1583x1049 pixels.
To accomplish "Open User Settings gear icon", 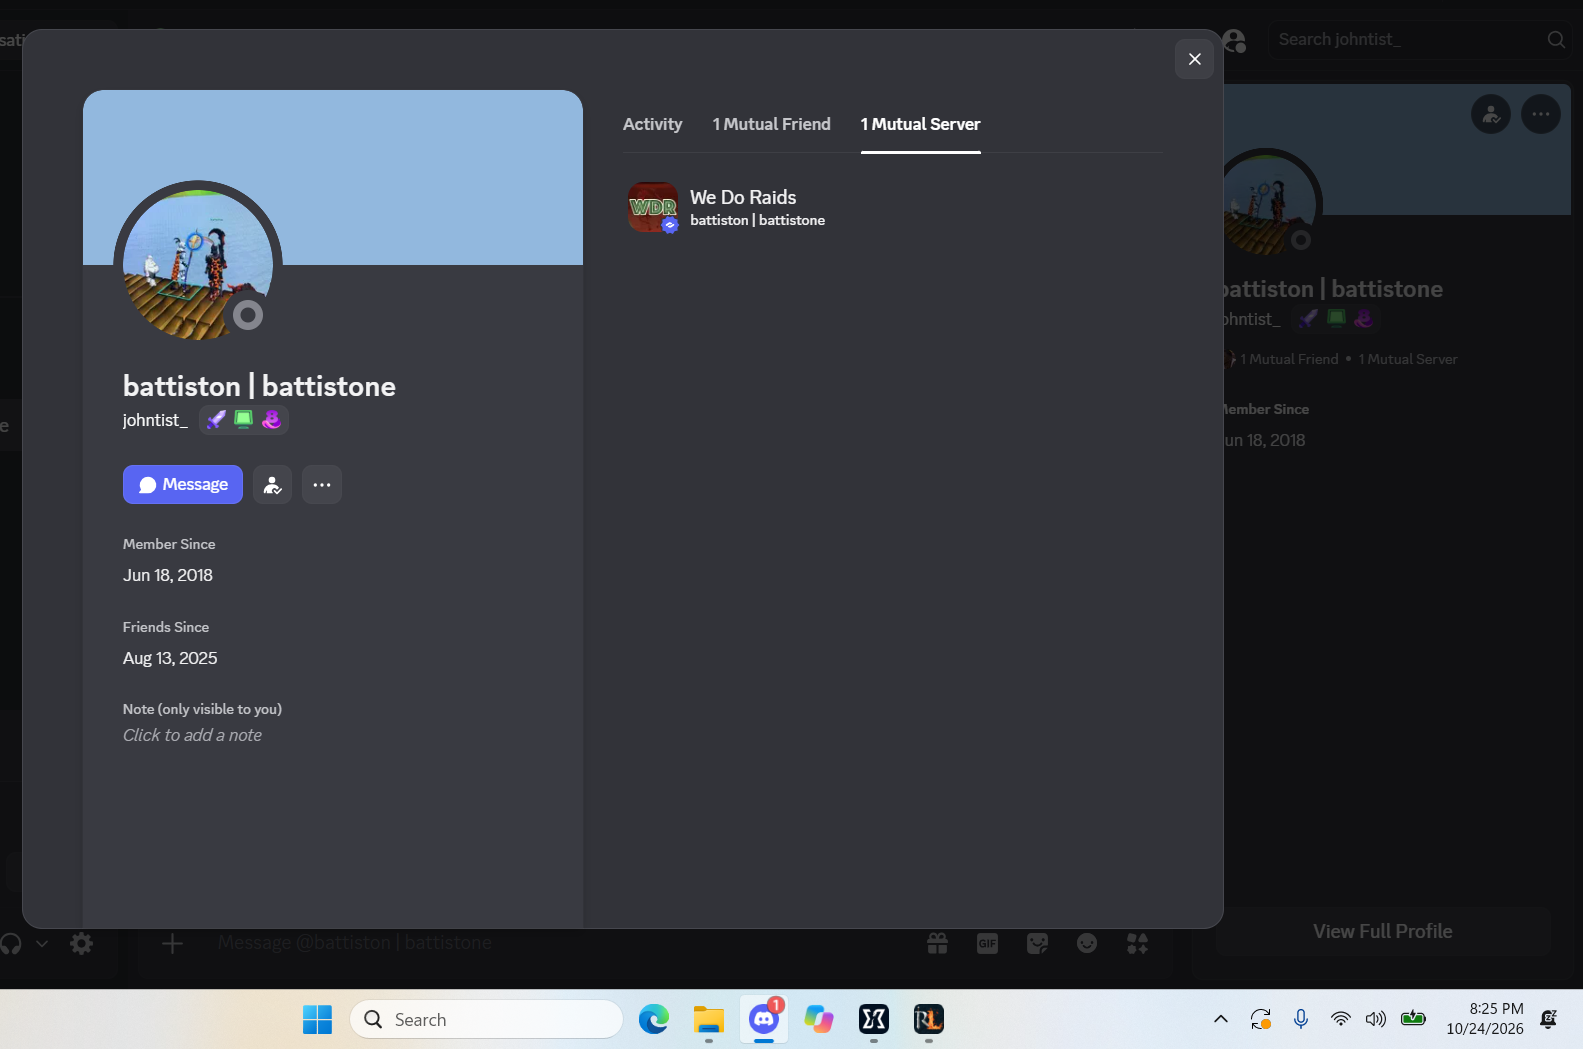I will 82,943.
